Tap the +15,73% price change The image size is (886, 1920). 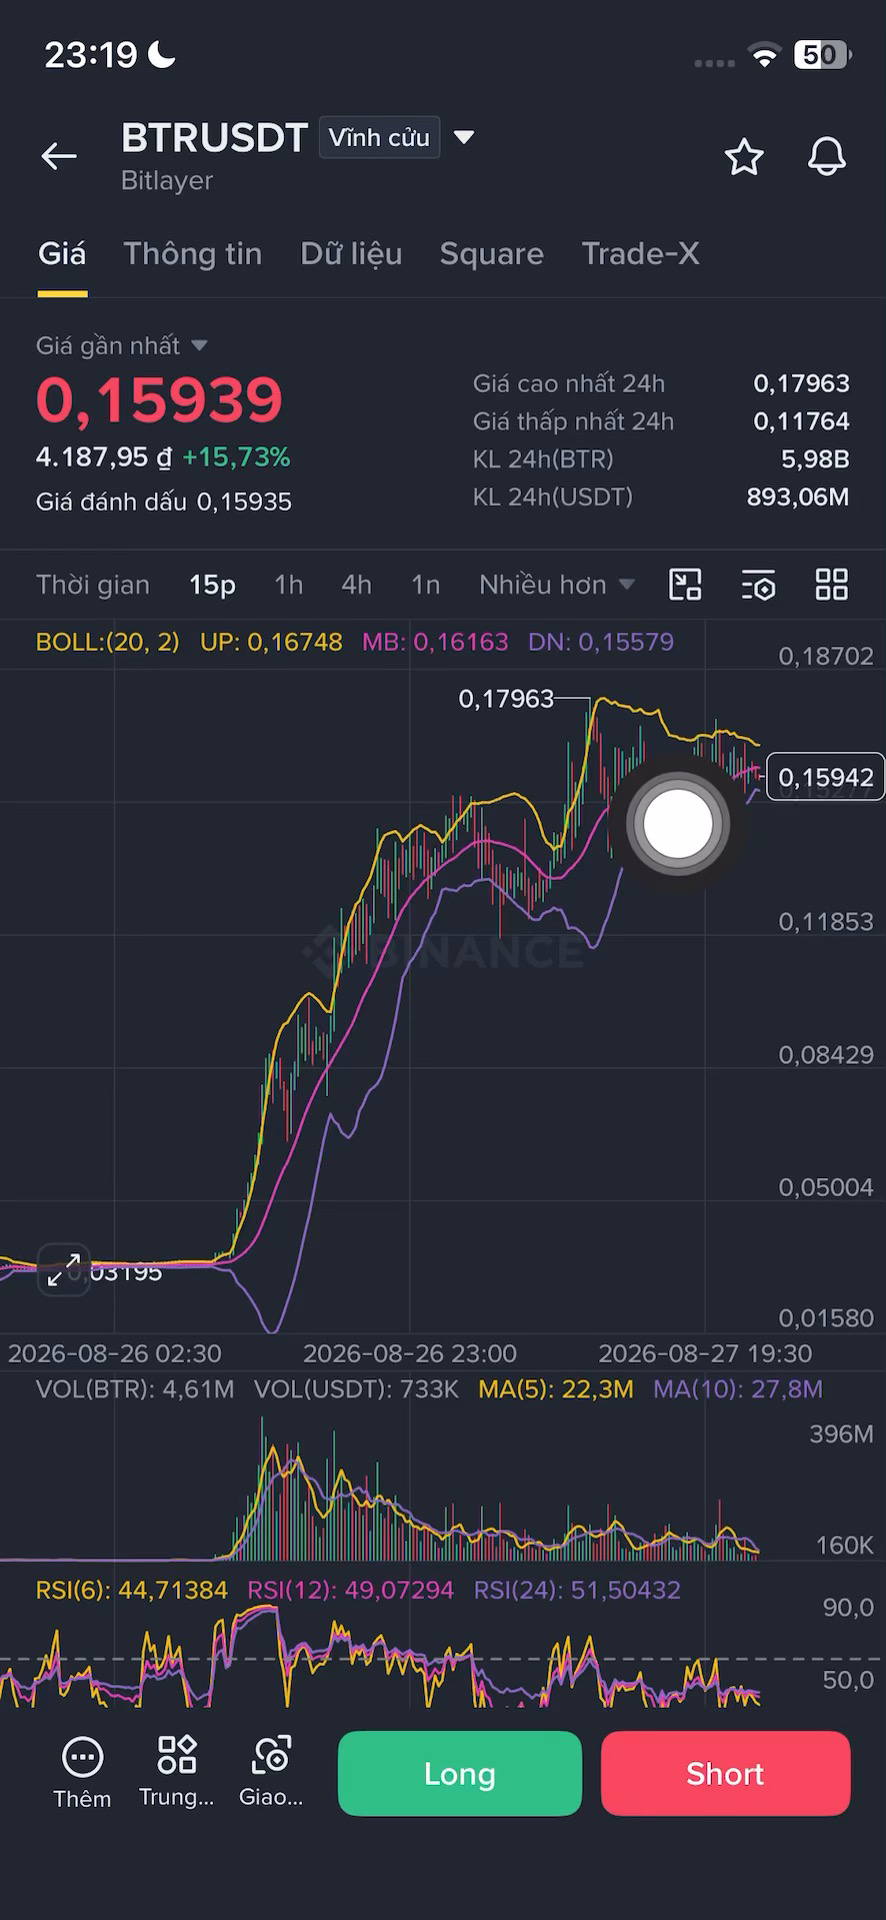[236, 457]
